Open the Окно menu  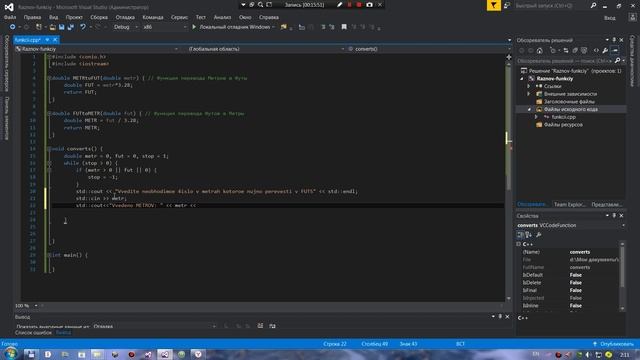pyautogui.click(x=245, y=17)
